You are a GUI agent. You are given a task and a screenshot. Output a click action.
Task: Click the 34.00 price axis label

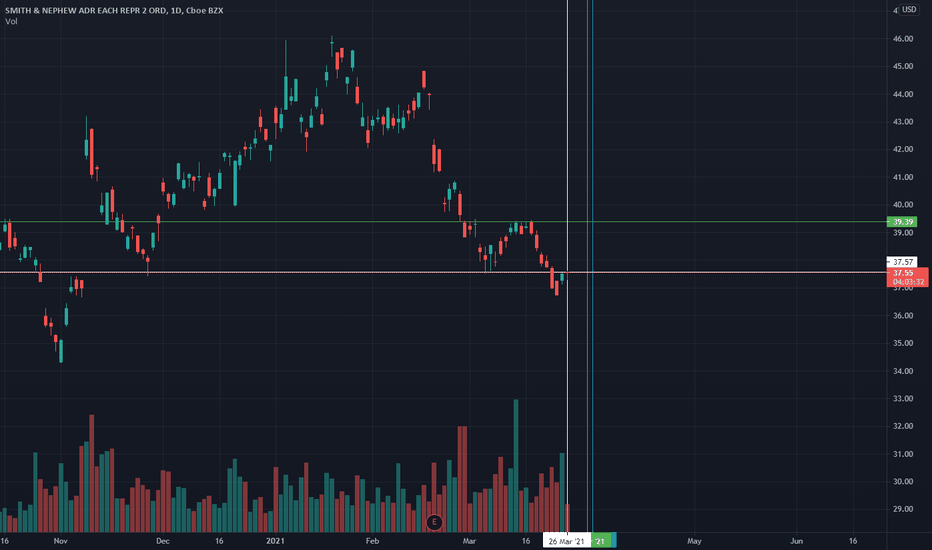click(x=903, y=371)
